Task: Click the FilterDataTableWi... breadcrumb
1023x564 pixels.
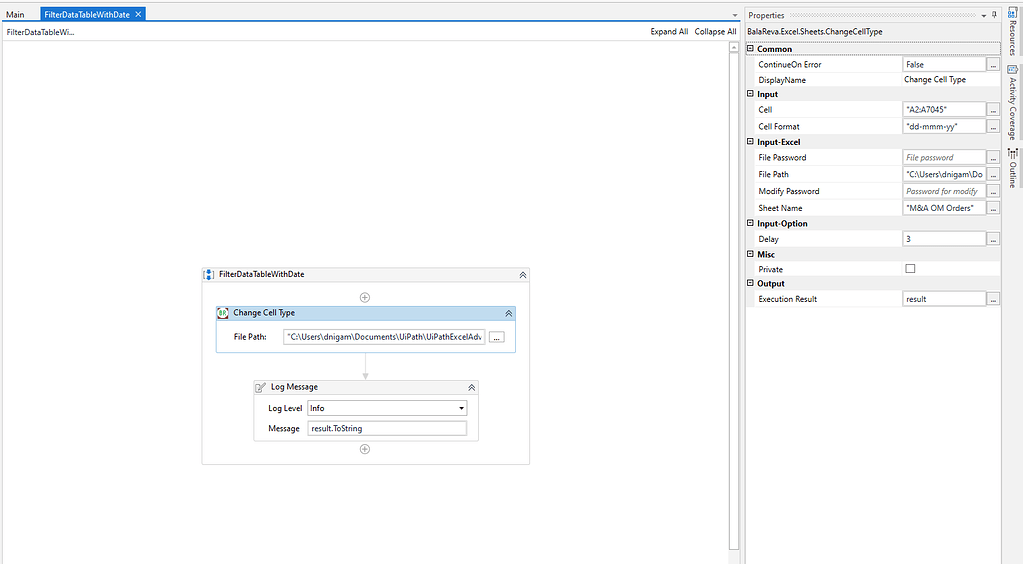Action: pos(40,31)
